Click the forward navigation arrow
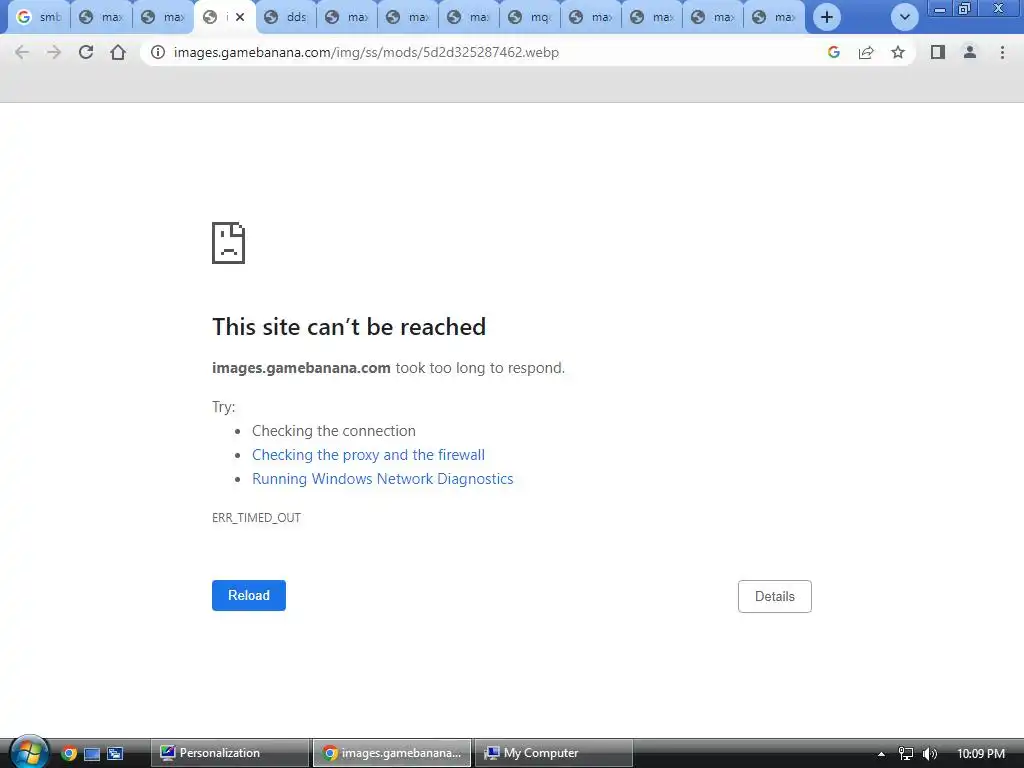The image size is (1024, 768). tap(54, 52)
